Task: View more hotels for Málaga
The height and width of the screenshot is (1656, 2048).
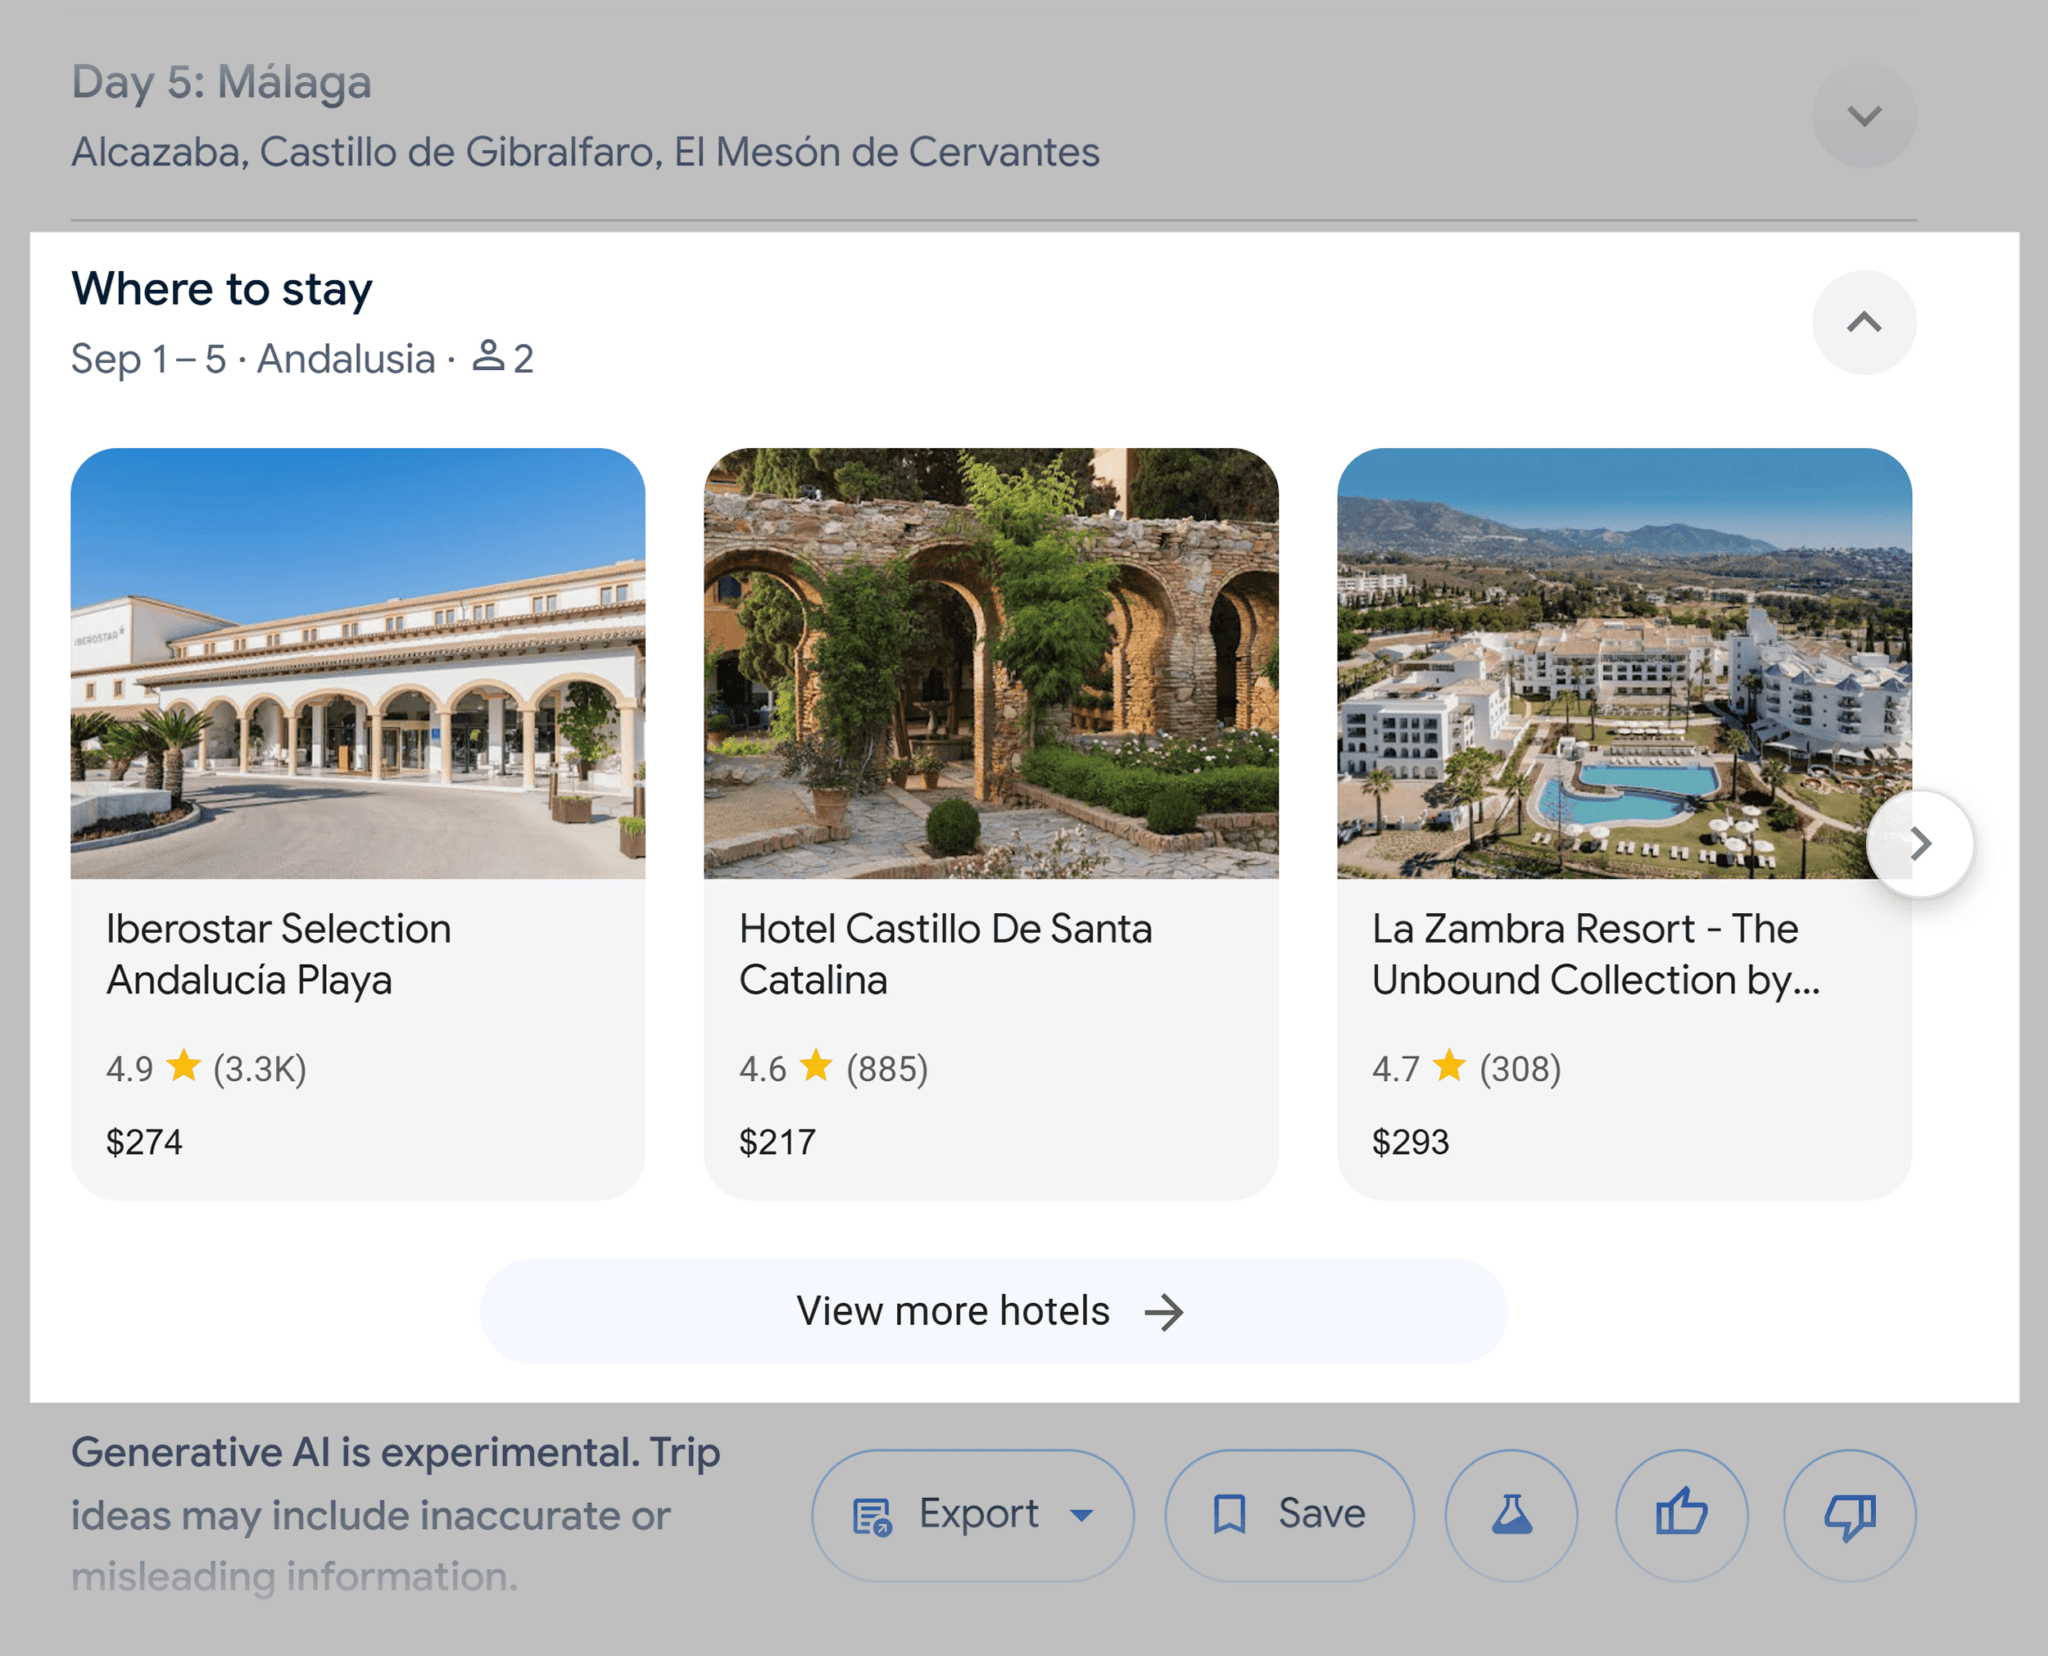Action: [993, 1310]
